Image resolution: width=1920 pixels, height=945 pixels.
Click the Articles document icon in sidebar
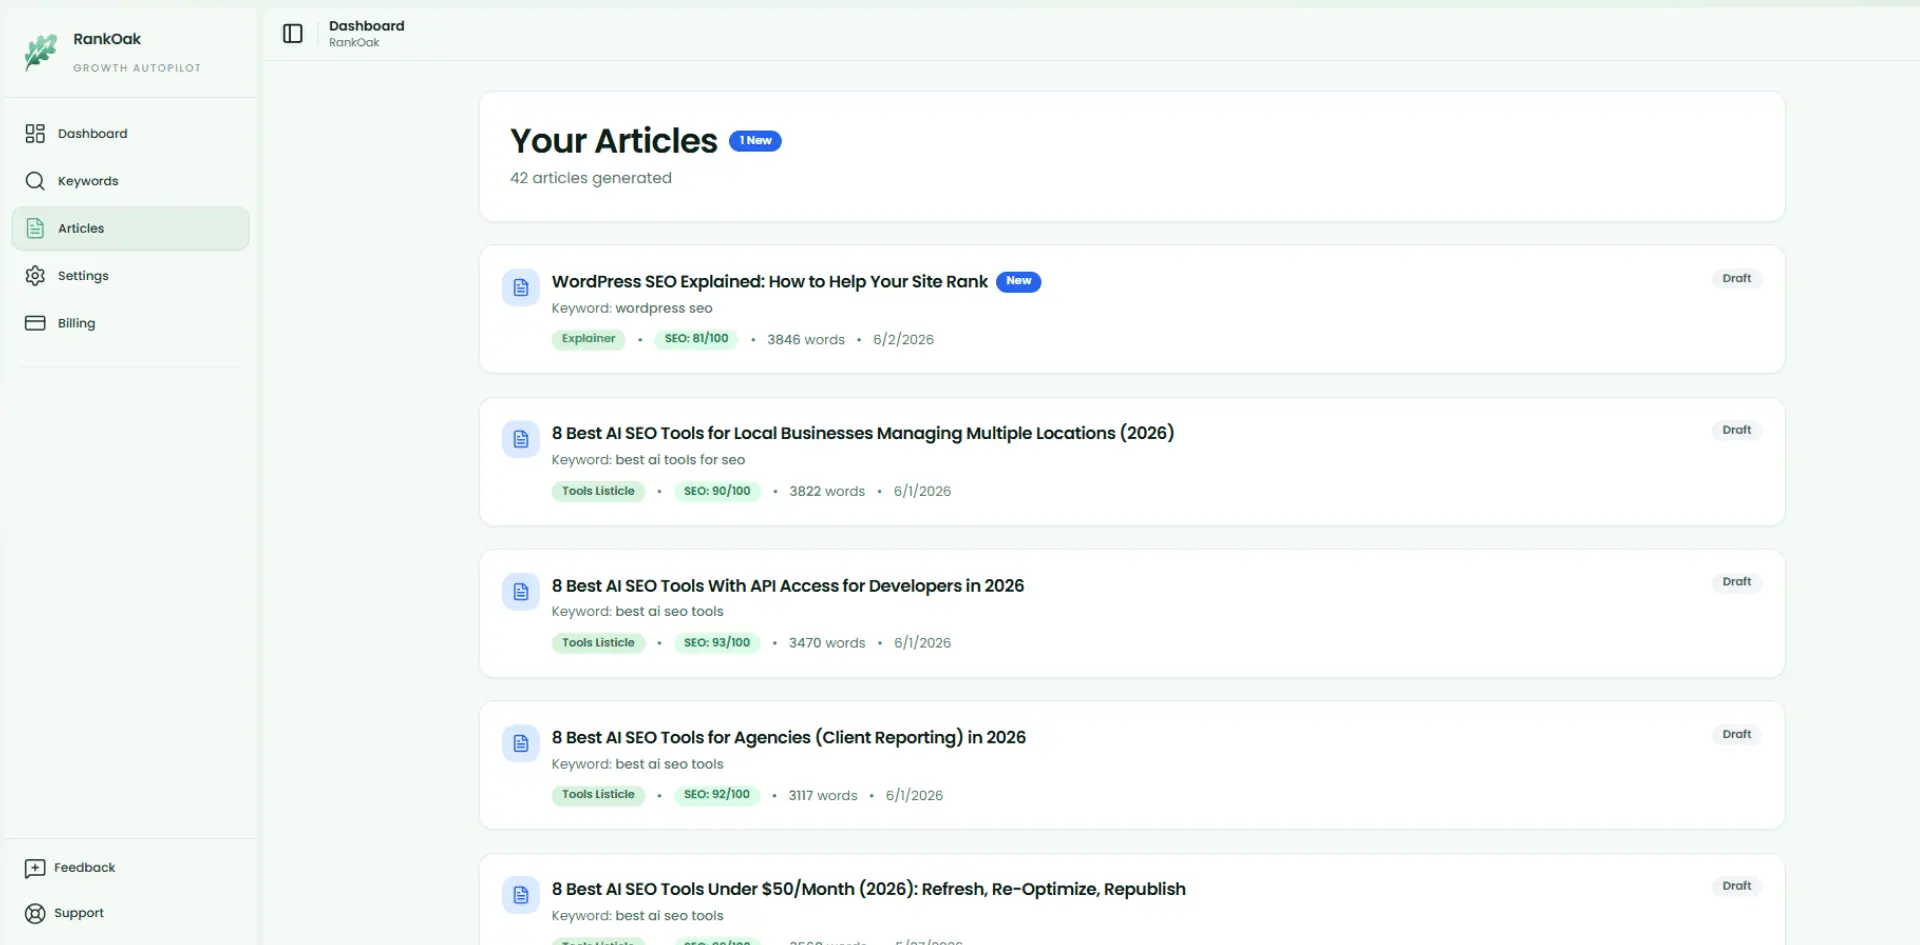point(35,228)
